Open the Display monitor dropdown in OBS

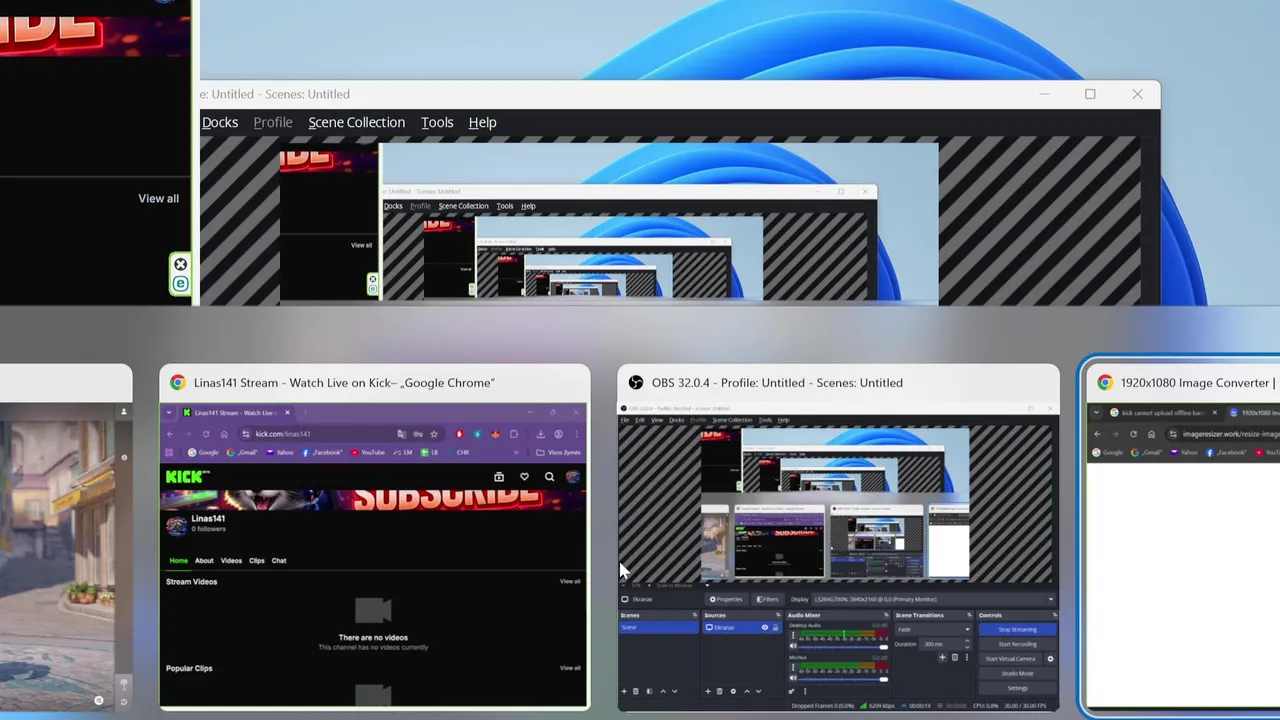tap(934, 599)
